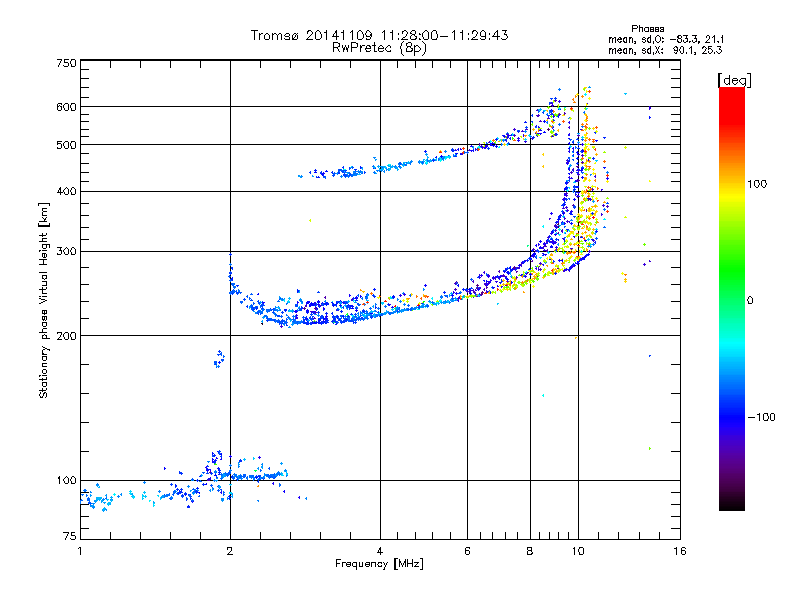
Task: Click the 'mean, sd,O: -83.3, 21.1' statistic
Action: (x=665, y=39)
